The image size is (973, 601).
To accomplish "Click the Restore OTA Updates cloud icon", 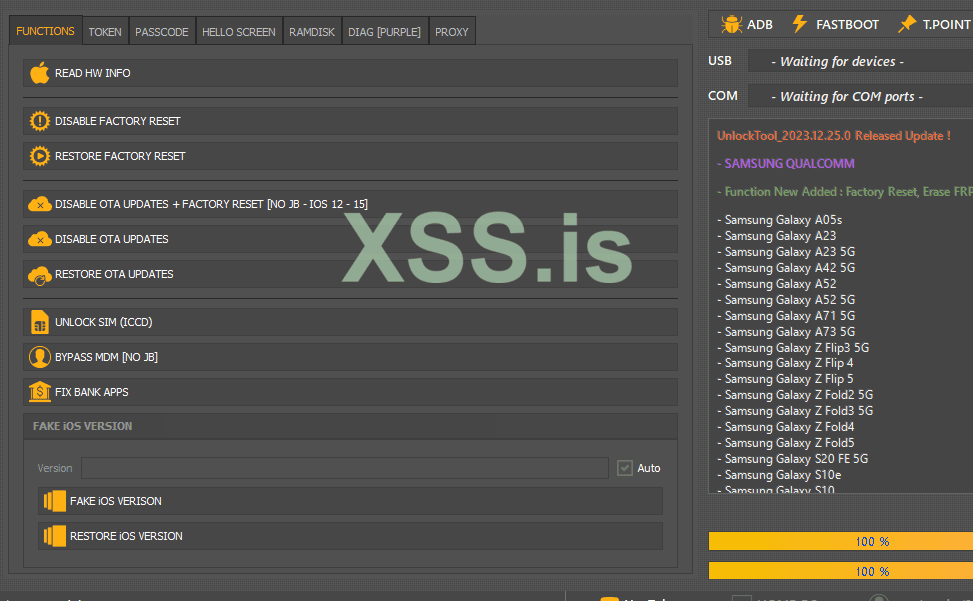I will pos(39,274).
